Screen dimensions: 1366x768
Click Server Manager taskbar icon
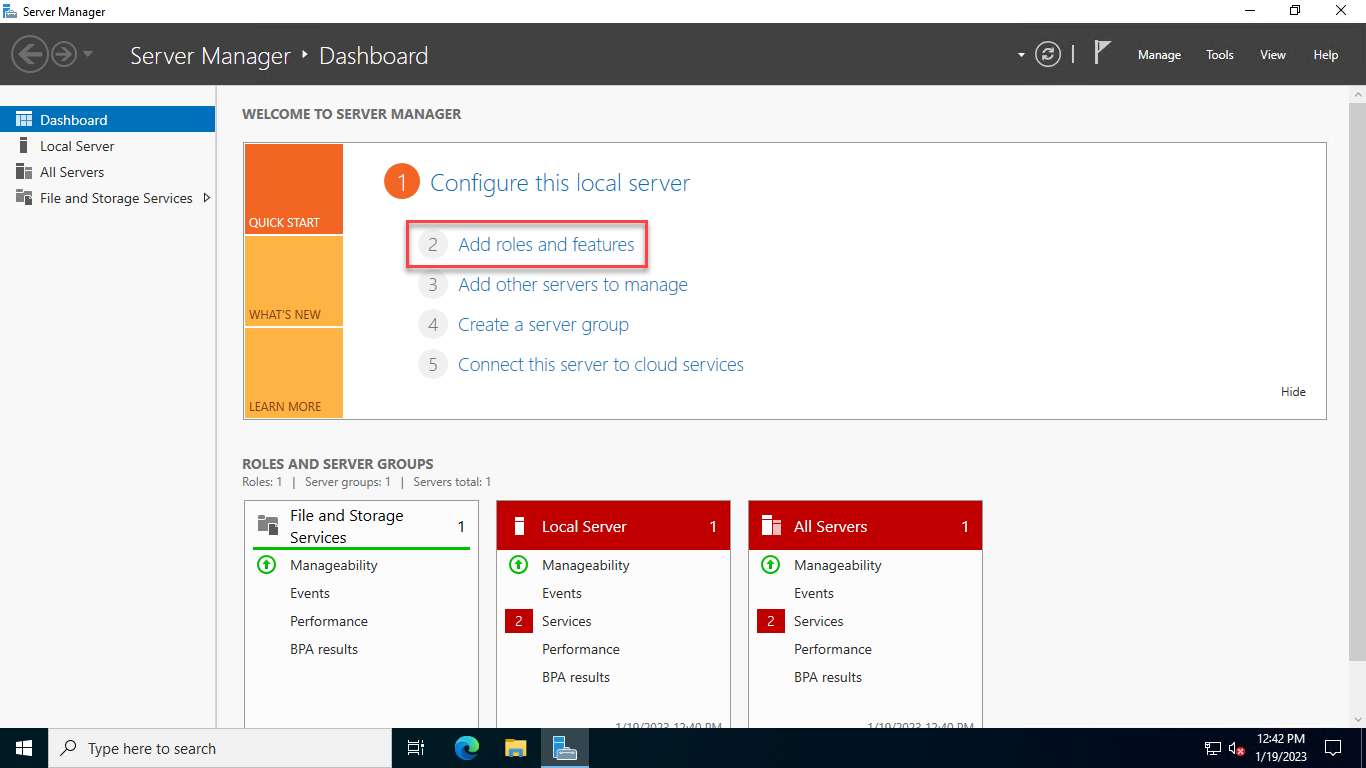(x=564, y=748)
